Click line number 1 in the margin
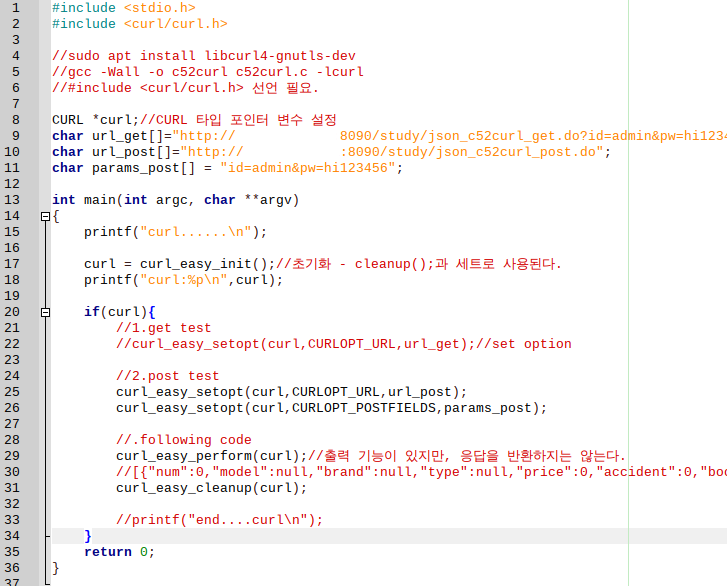Screen dimensions: 727x586 pos(15,8)
